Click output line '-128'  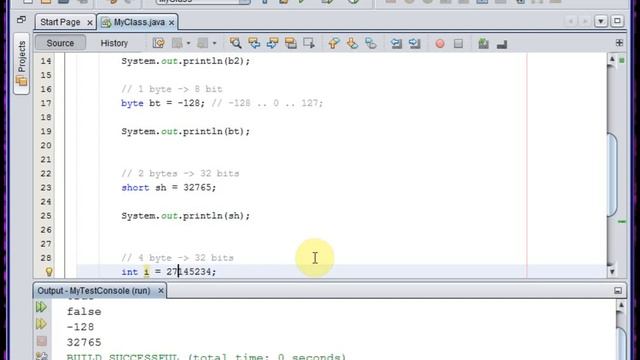(x=80, y=327)
